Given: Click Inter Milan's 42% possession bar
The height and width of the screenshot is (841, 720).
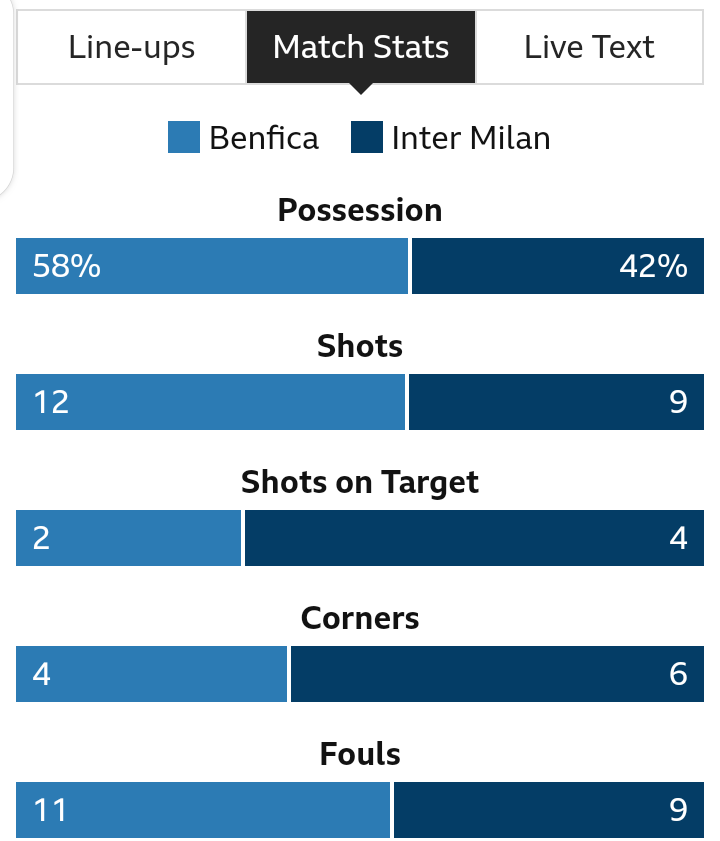Looking at the screenshot, I should click(558, 266).
